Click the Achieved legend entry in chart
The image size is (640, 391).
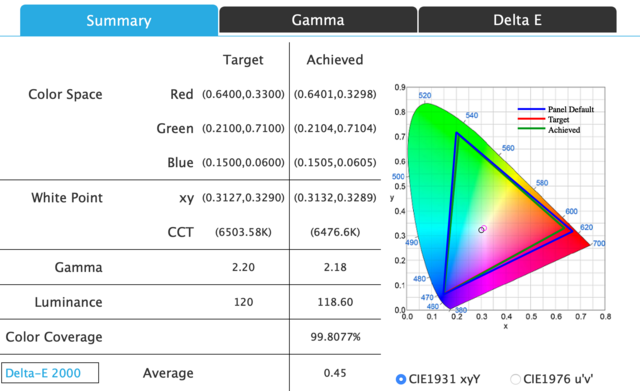coord(549,130)
